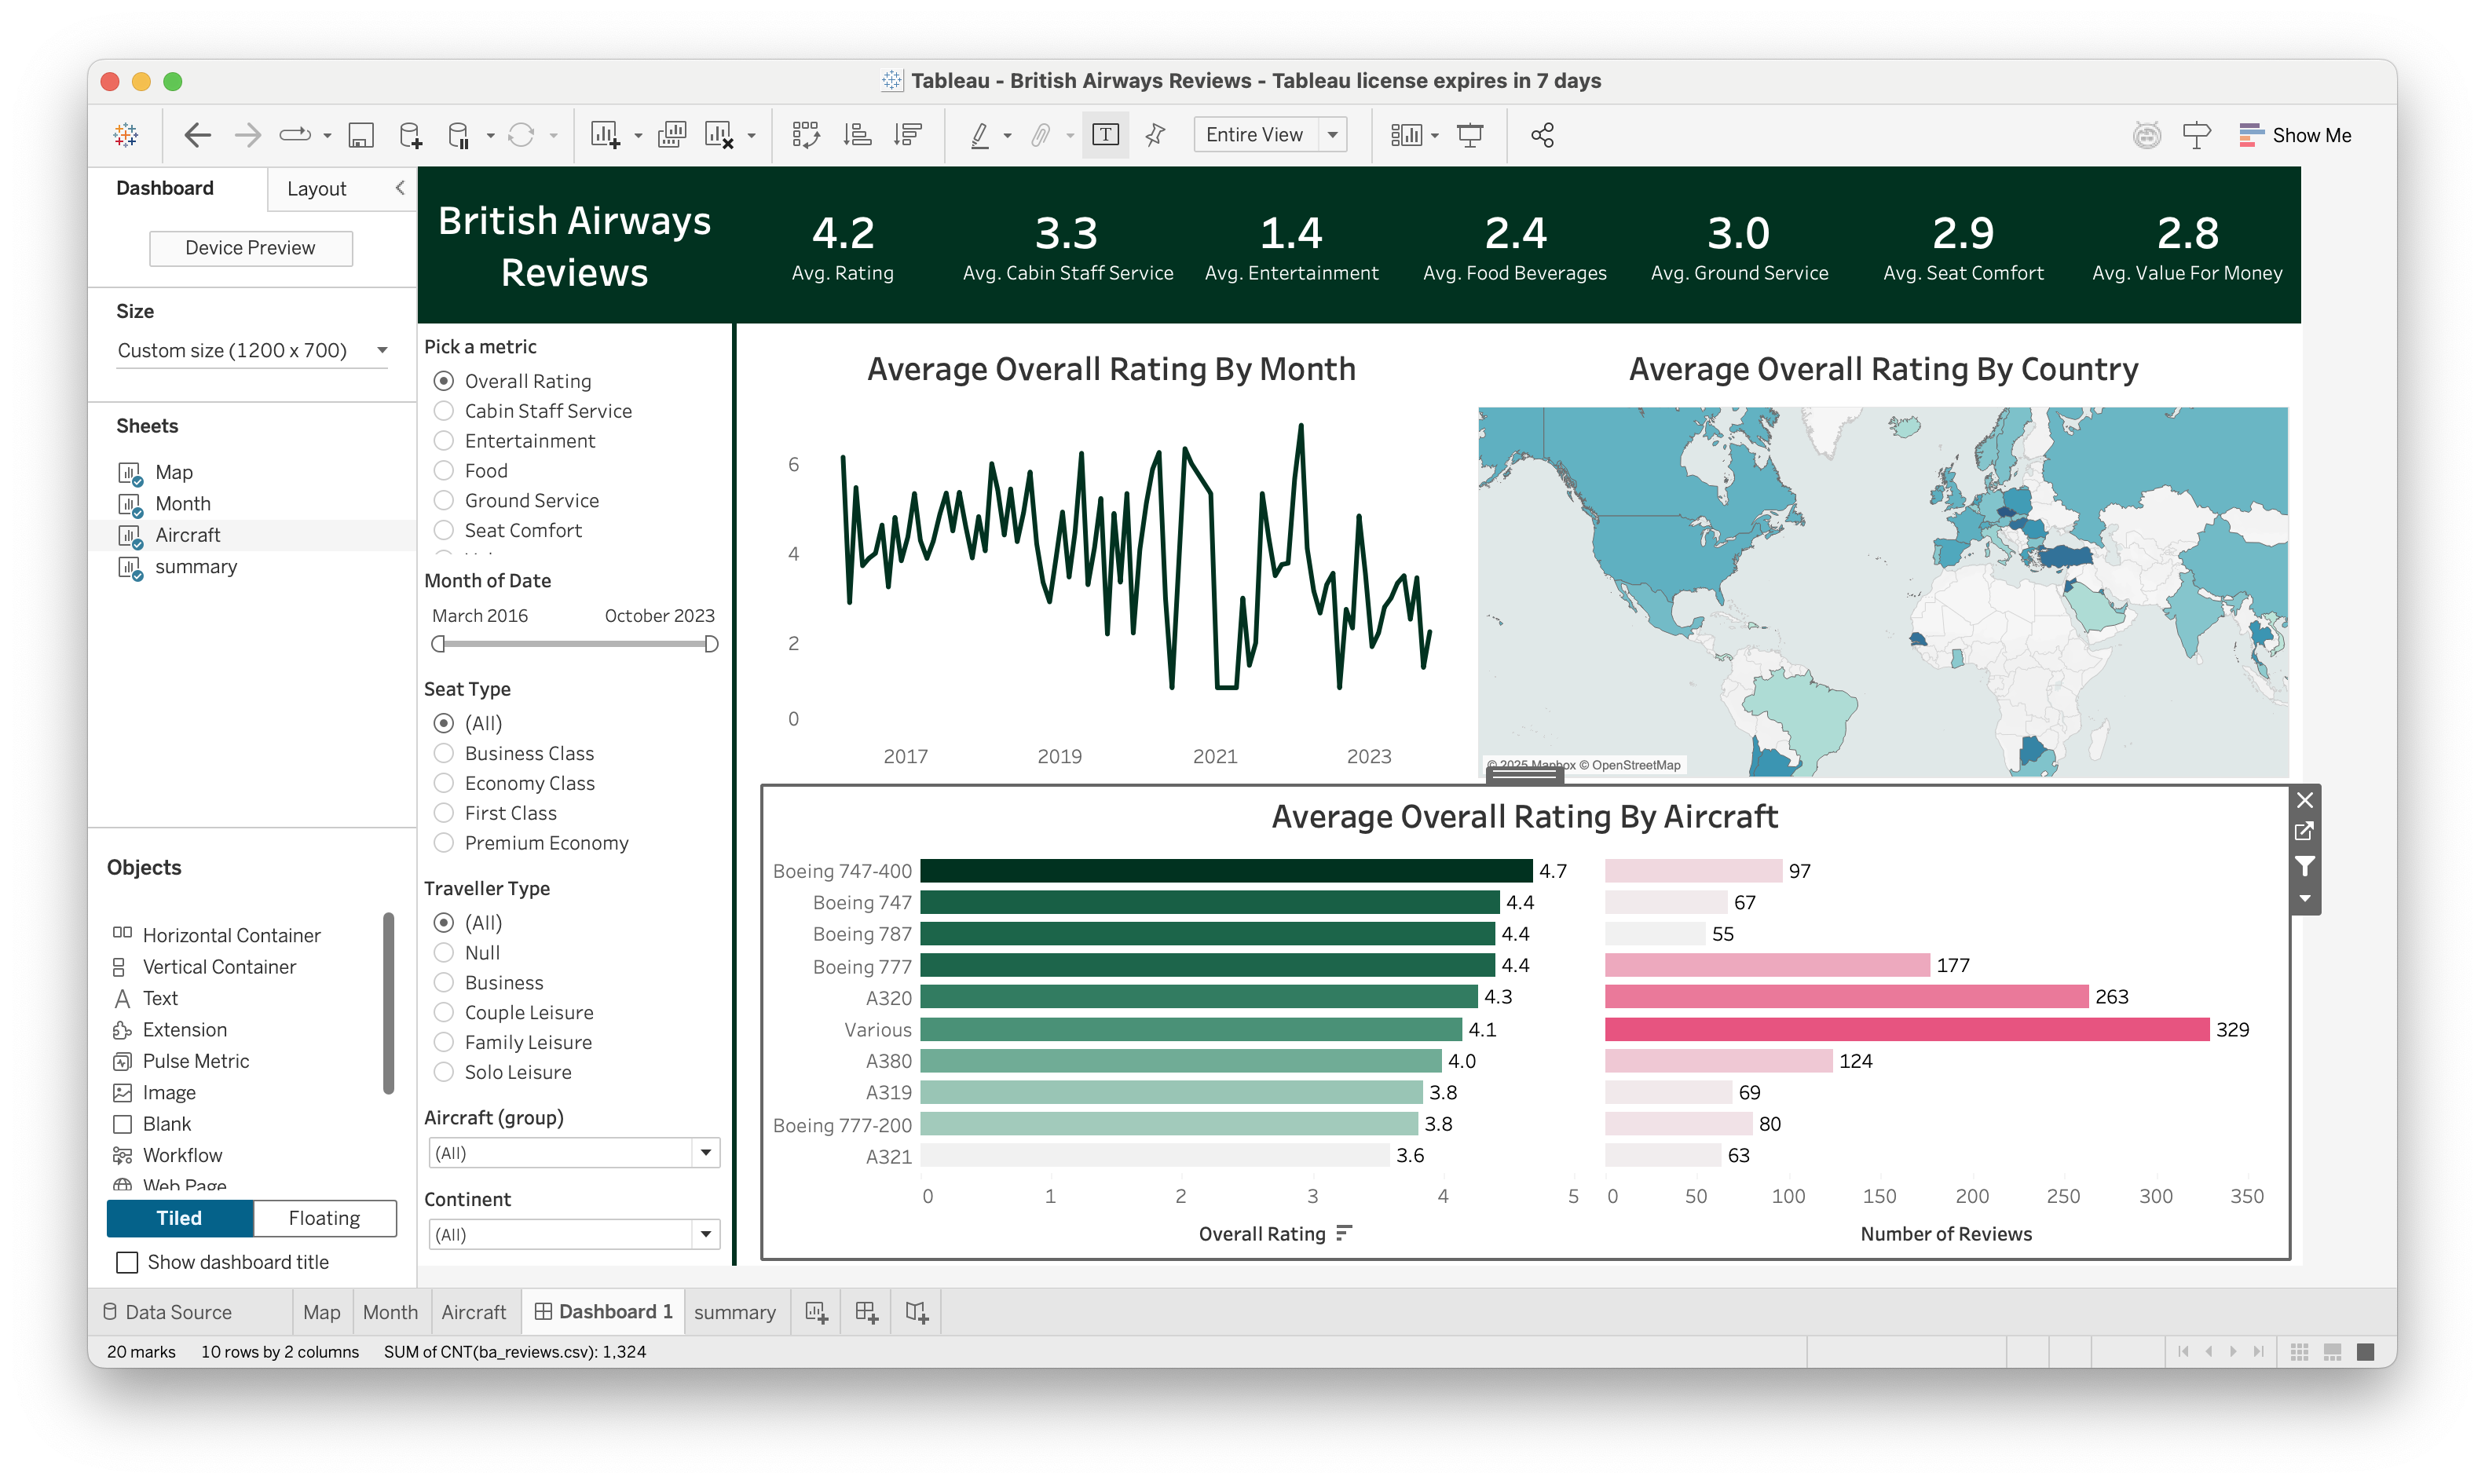
Task: Switch to the Map sheet tab
Action: (321, 1312)
